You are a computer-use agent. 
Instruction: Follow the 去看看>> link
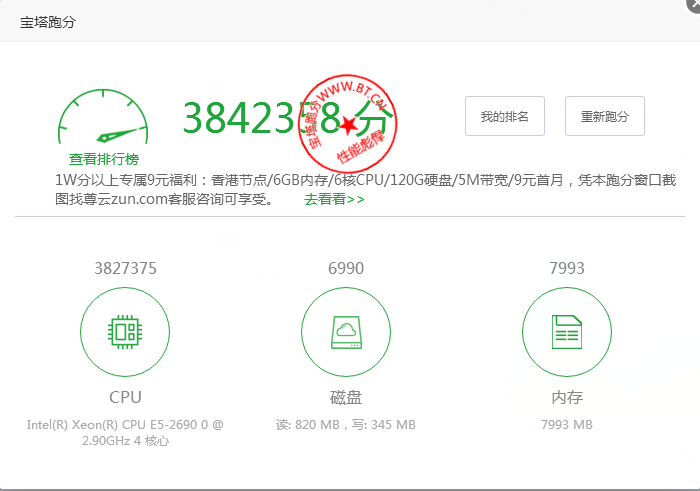334,199
